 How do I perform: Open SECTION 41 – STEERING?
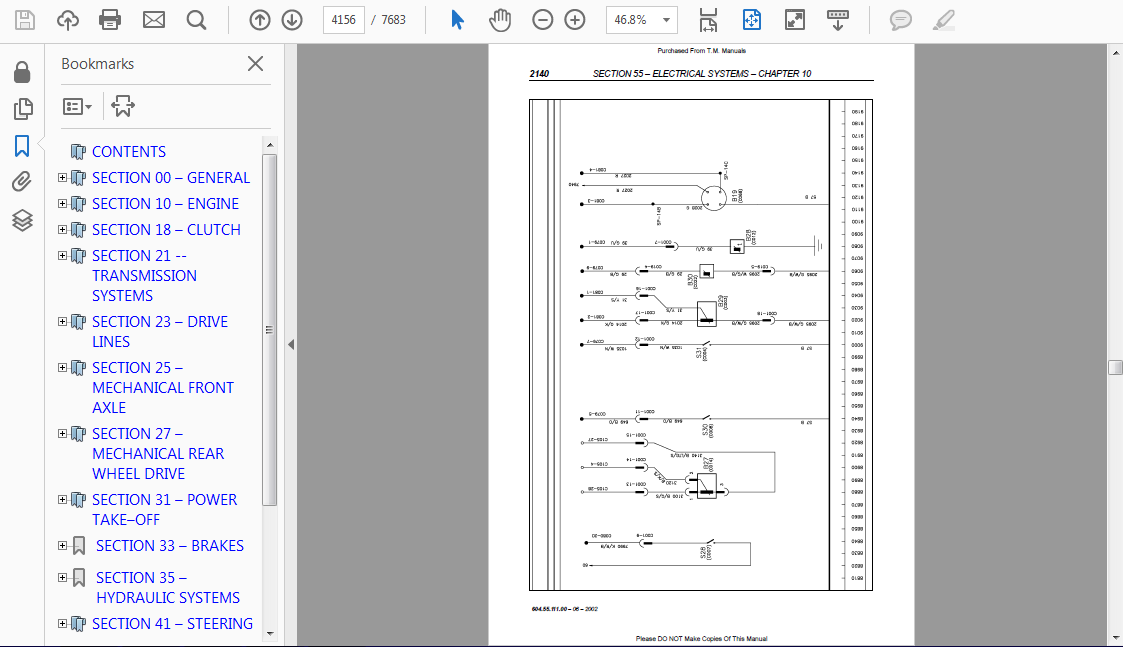(x=172, y=623)
